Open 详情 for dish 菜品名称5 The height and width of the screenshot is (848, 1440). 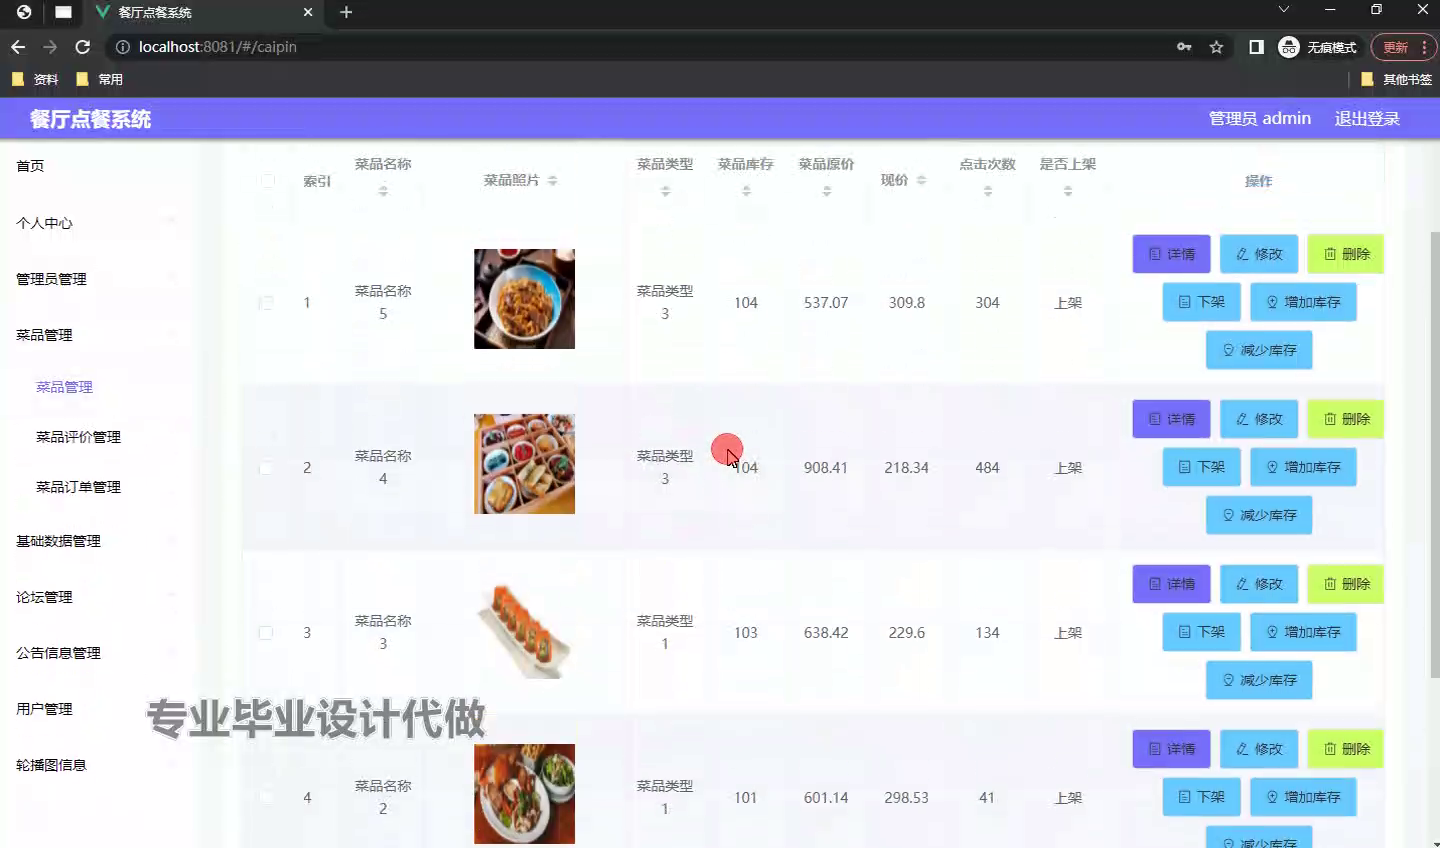(1171, 254)
